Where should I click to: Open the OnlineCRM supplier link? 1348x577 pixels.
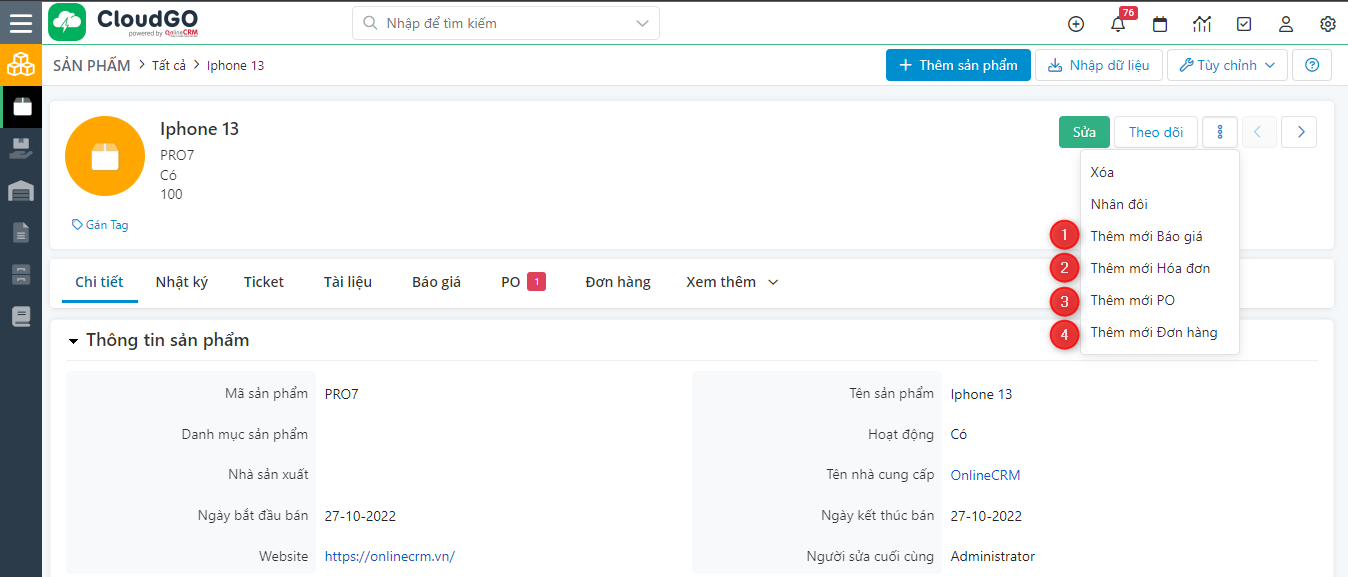[x=984, y=474]
